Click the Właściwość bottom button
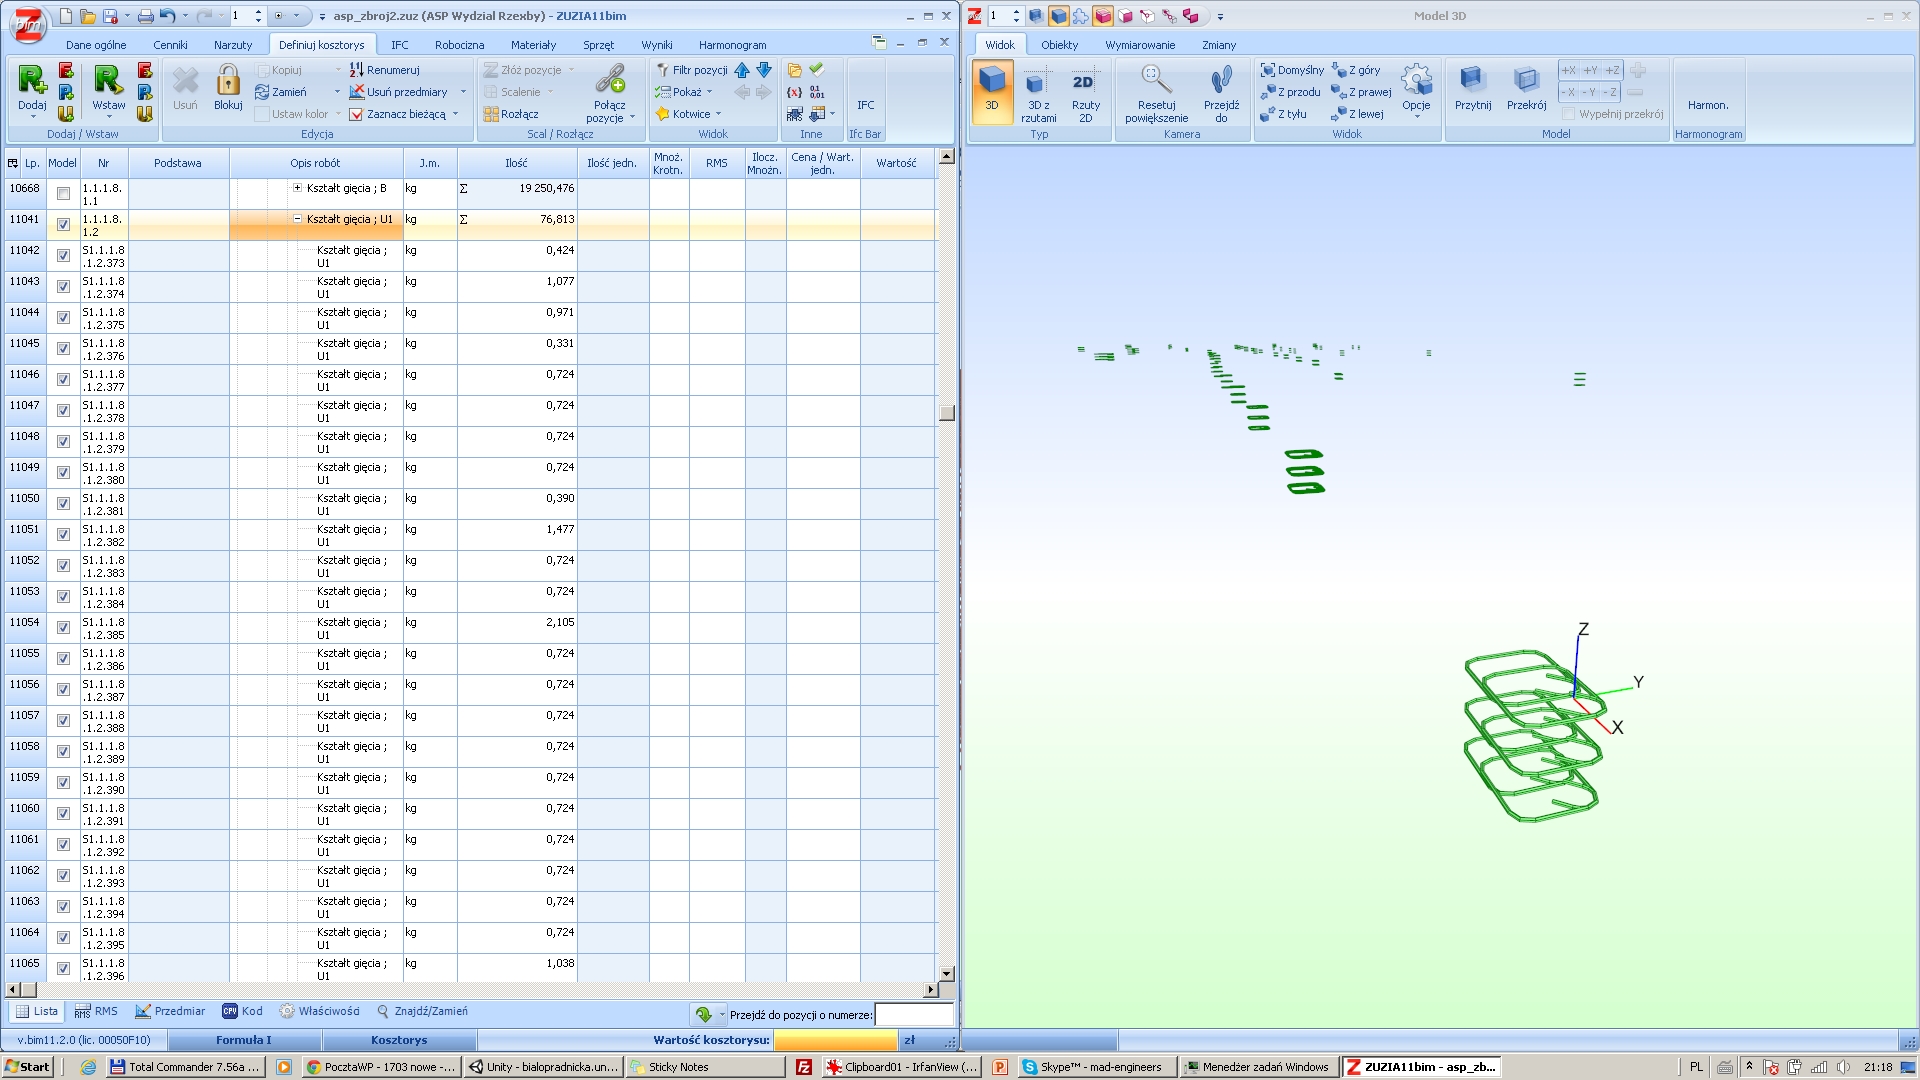The image size is (1920, 1080). point(319,1011)
